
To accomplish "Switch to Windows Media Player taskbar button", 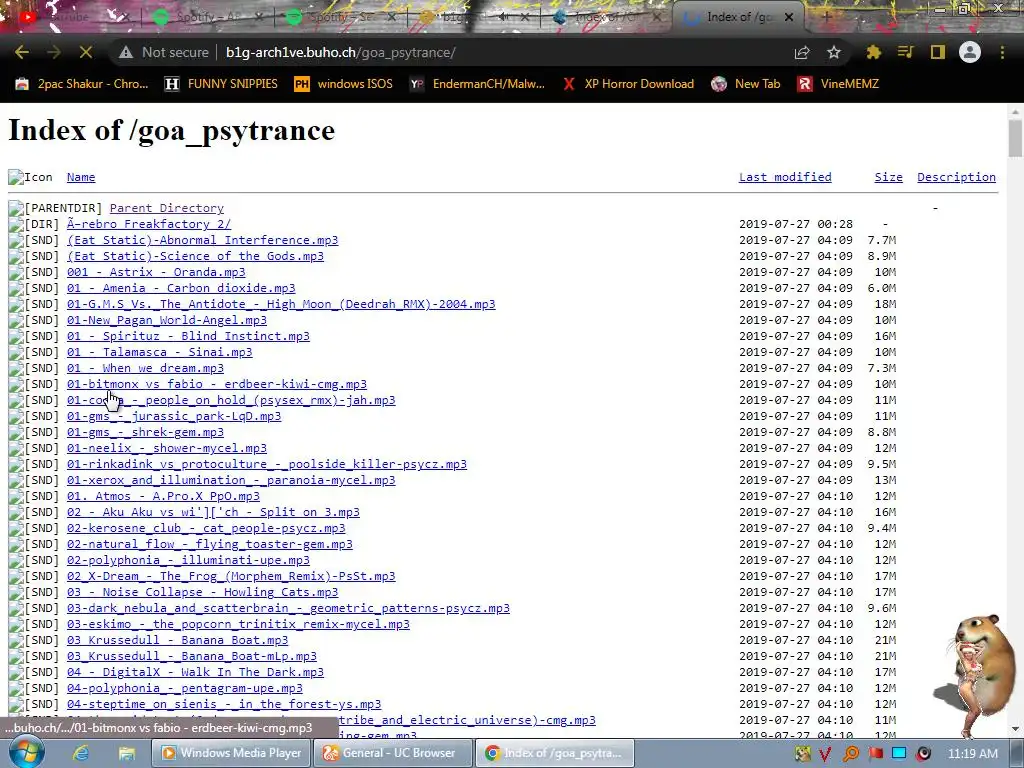I will 231,753.
